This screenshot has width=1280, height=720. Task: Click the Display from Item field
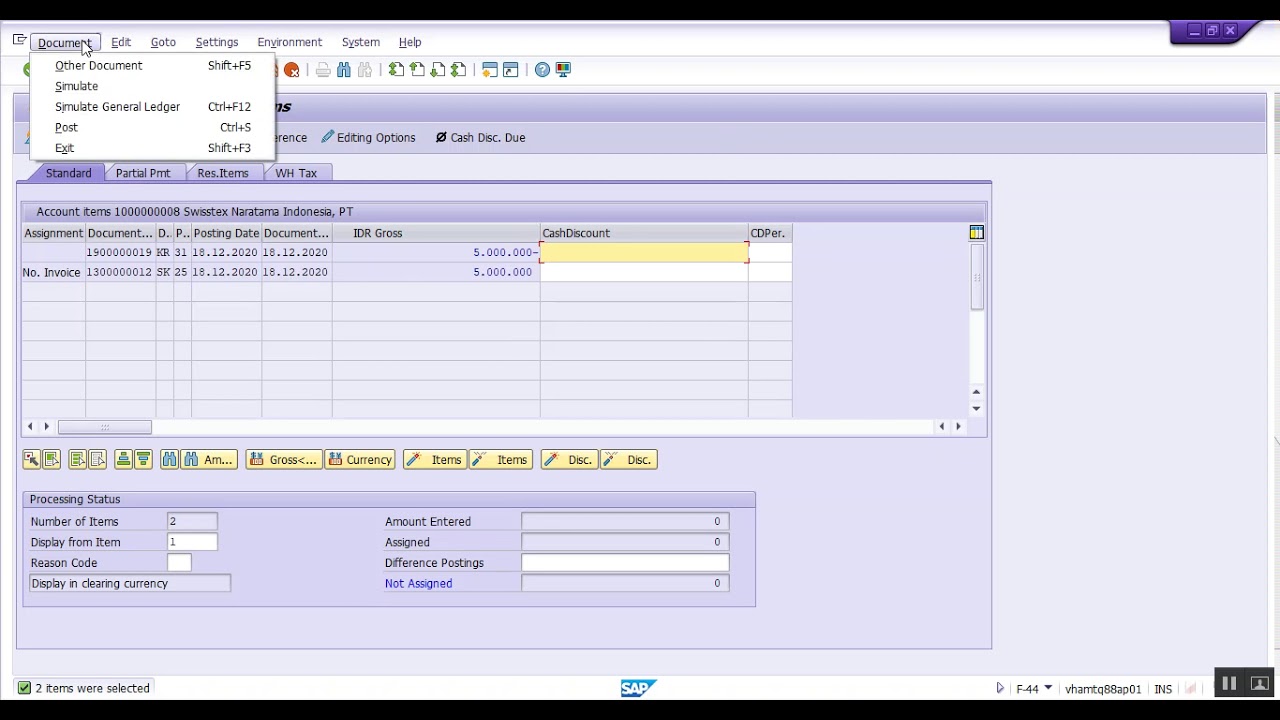pos(192,542)
